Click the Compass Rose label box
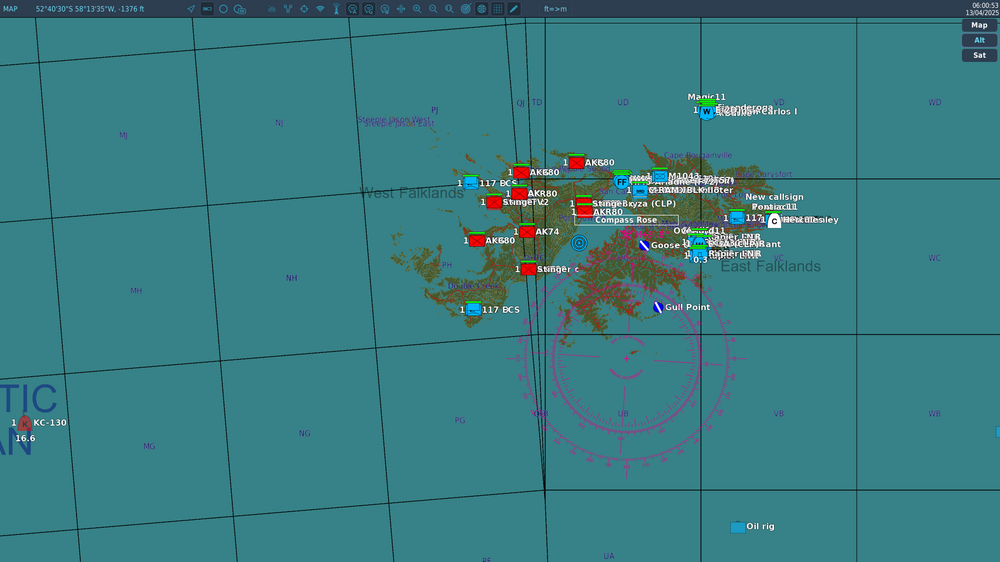Image resolution: width=1000 pixels, height=562 pixels. pos(626,220)
